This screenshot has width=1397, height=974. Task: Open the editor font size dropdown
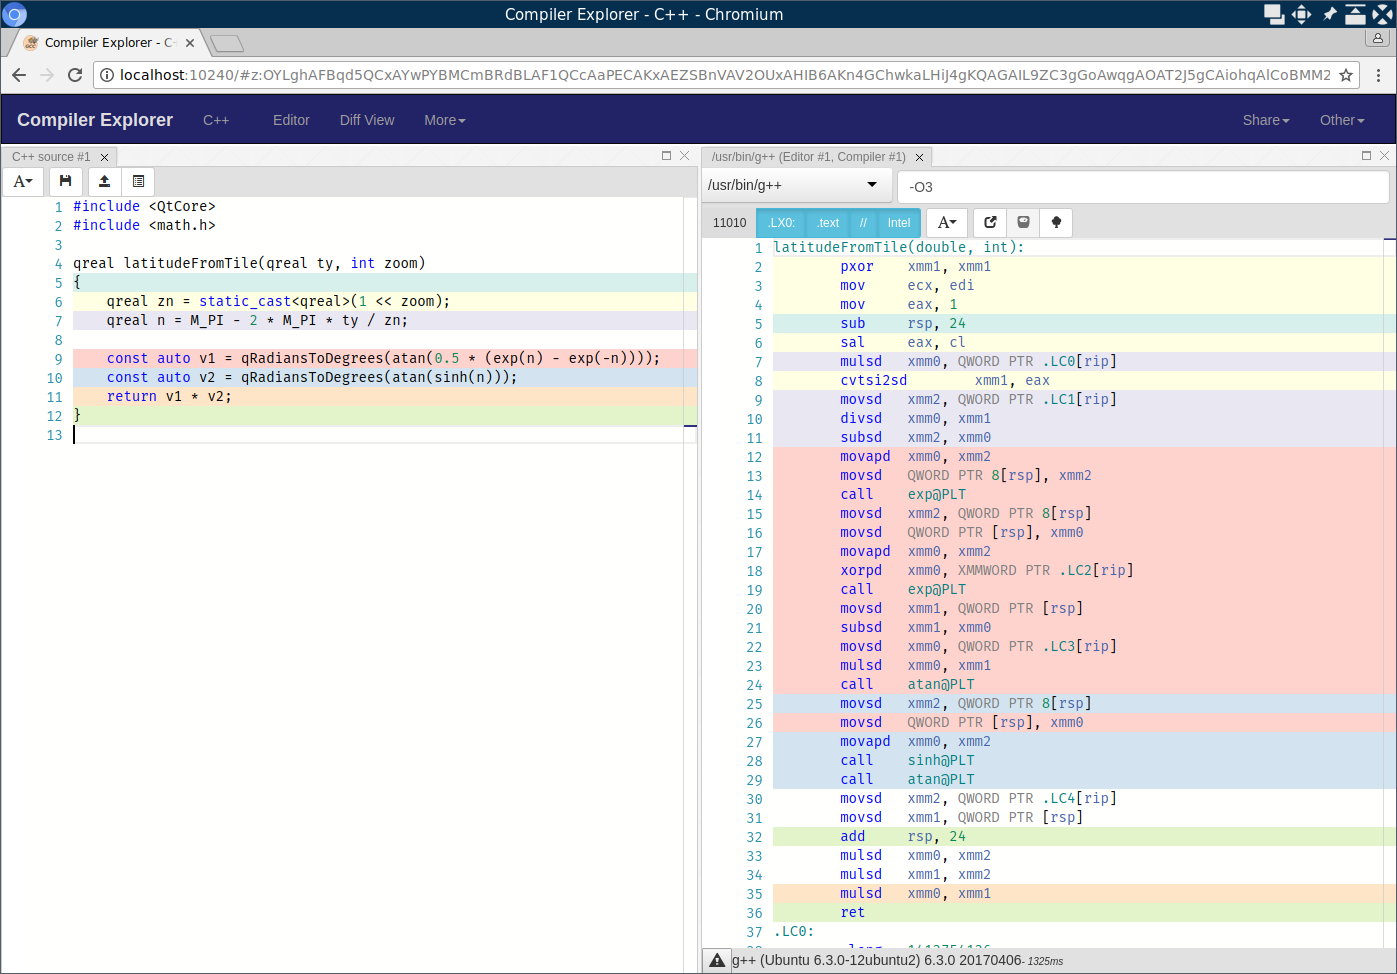(23, 181)
